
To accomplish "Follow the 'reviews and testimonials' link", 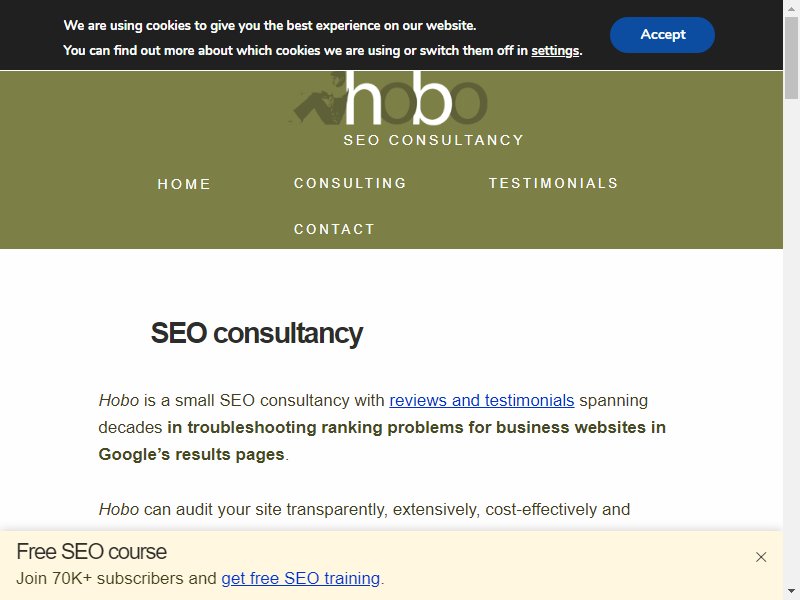I will (482, 401).
